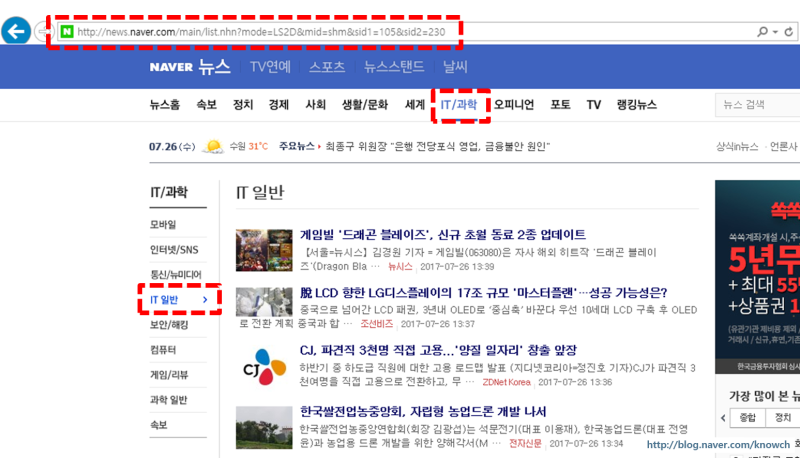
Task: Select the 종합 tab in ranking box
Action: (x=747, y=418)
